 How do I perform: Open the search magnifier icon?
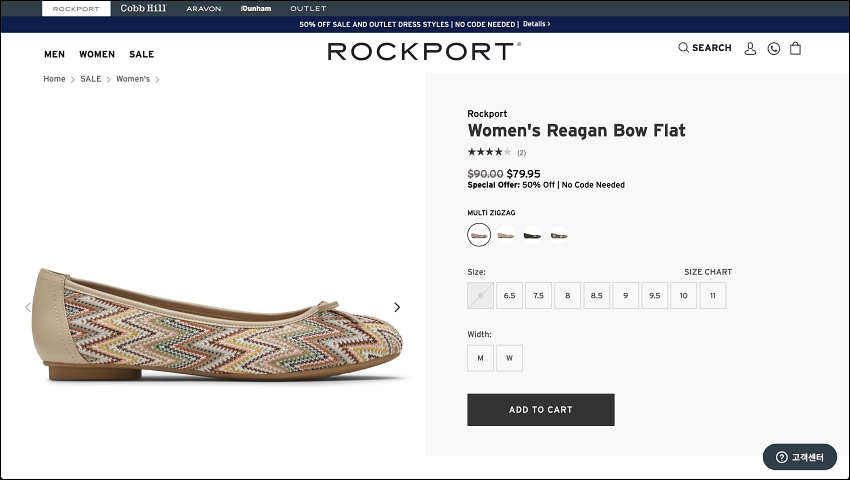(684, 48)
